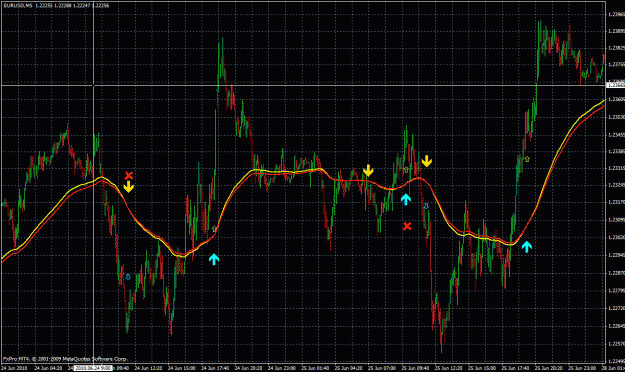Select the small hollow yellow arrow left of the 25 Jun 09:40 peak

coord(406,170)
